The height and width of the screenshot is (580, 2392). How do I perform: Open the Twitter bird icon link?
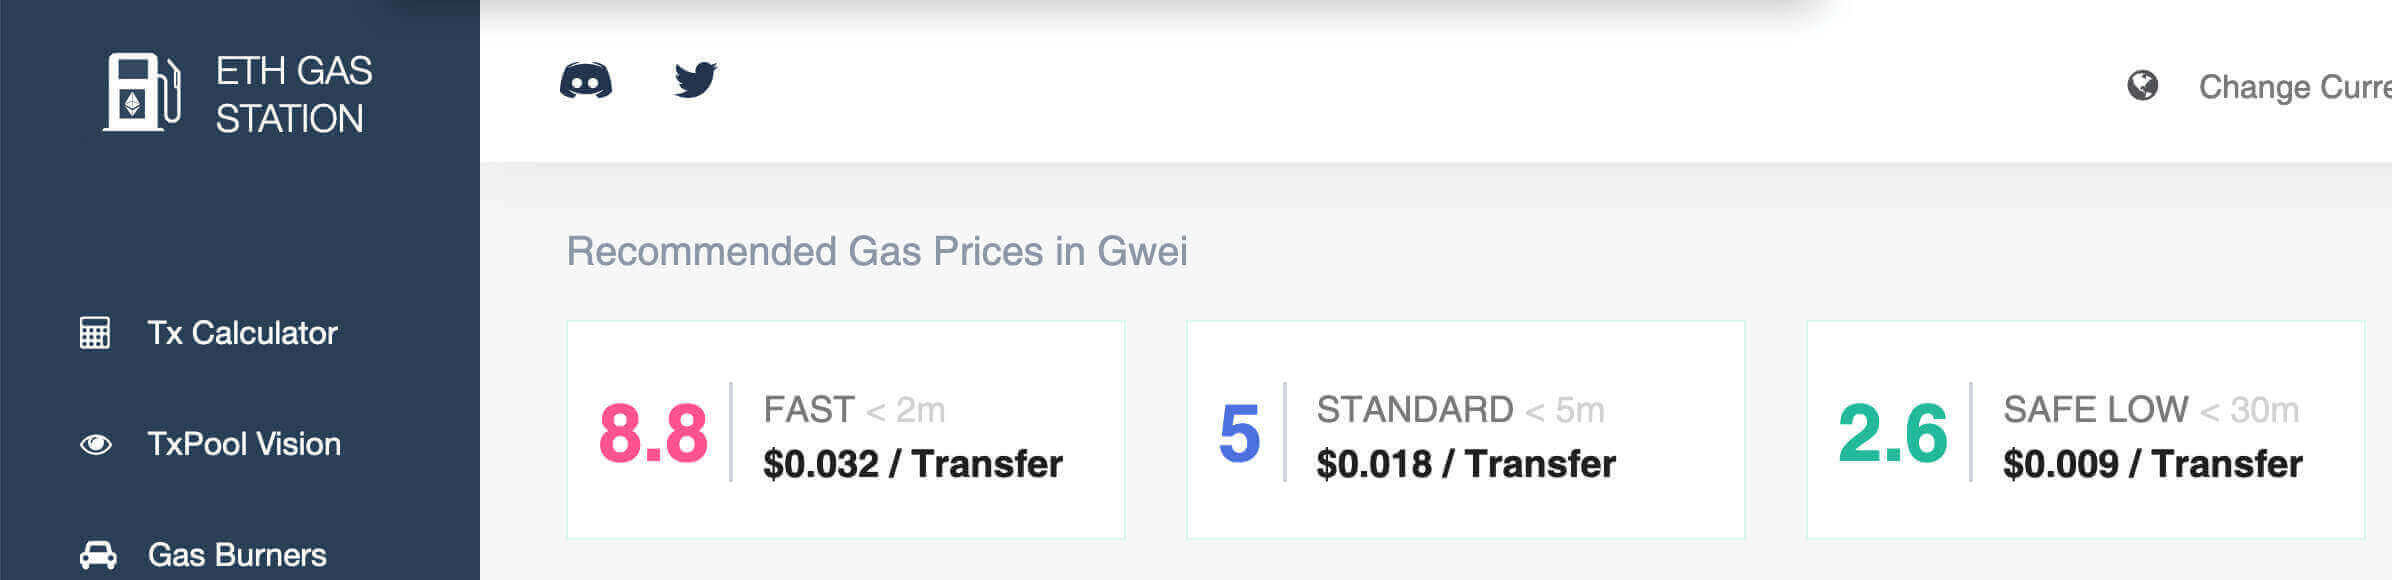pyautogui.click(x=695, y=80)
